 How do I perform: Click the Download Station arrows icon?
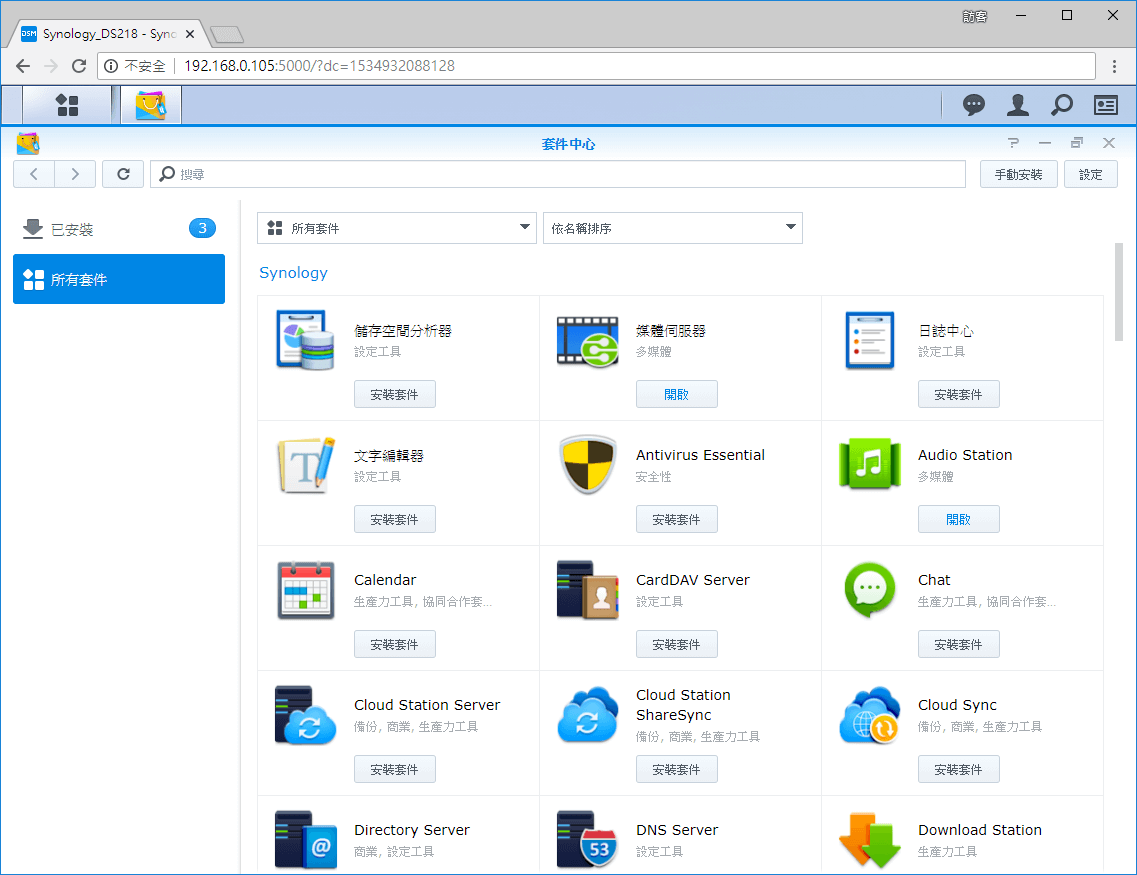(869, 838)
